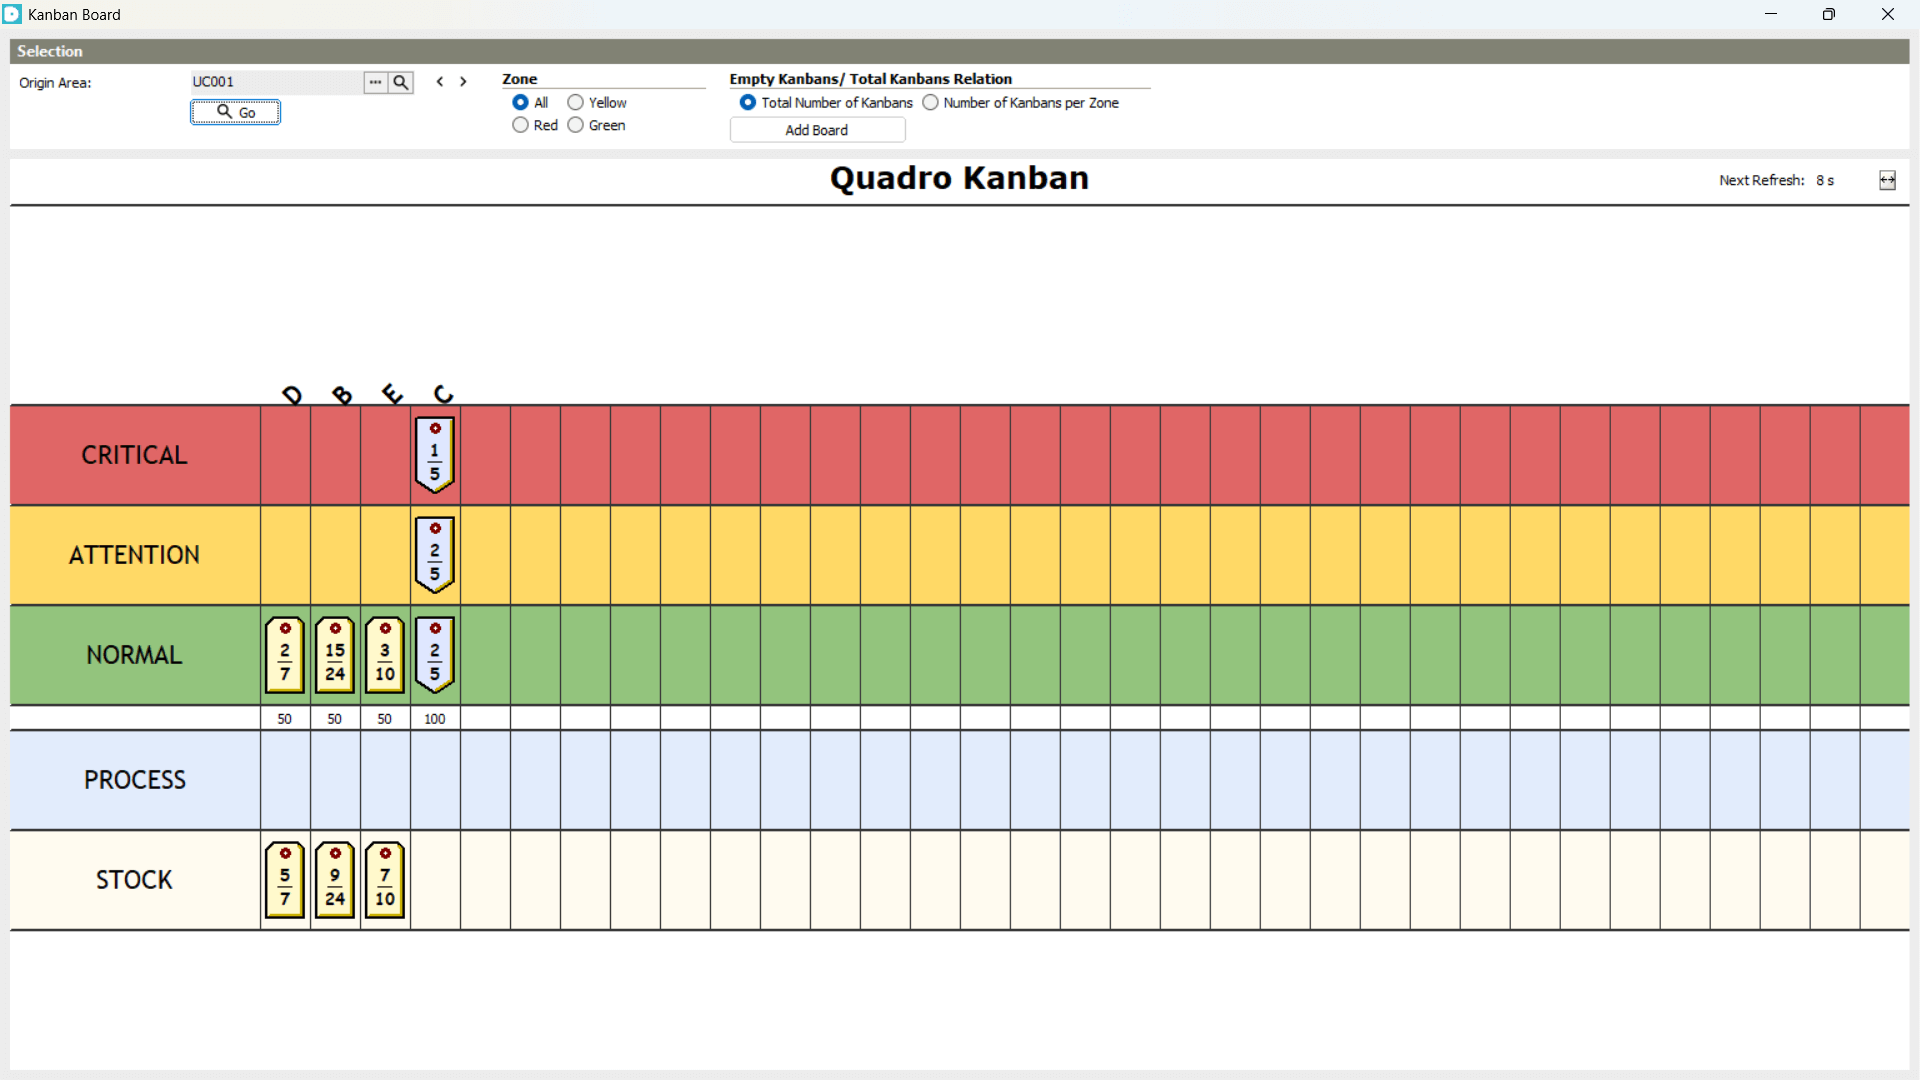Click the PROCESS row header

(134, 780)
